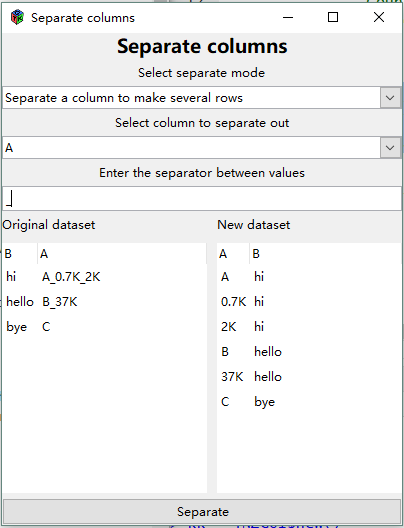The width and height of the screenshot is (404, 528).
Task: Select cell 'bye' in Original dataset
Action: (16, 327)
